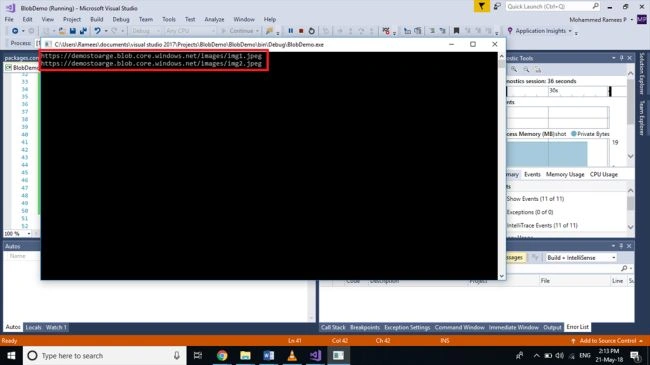Expand the Mohammed Ramees P account menu
Viewport: 650px width, 365px height.
(632, 19)
